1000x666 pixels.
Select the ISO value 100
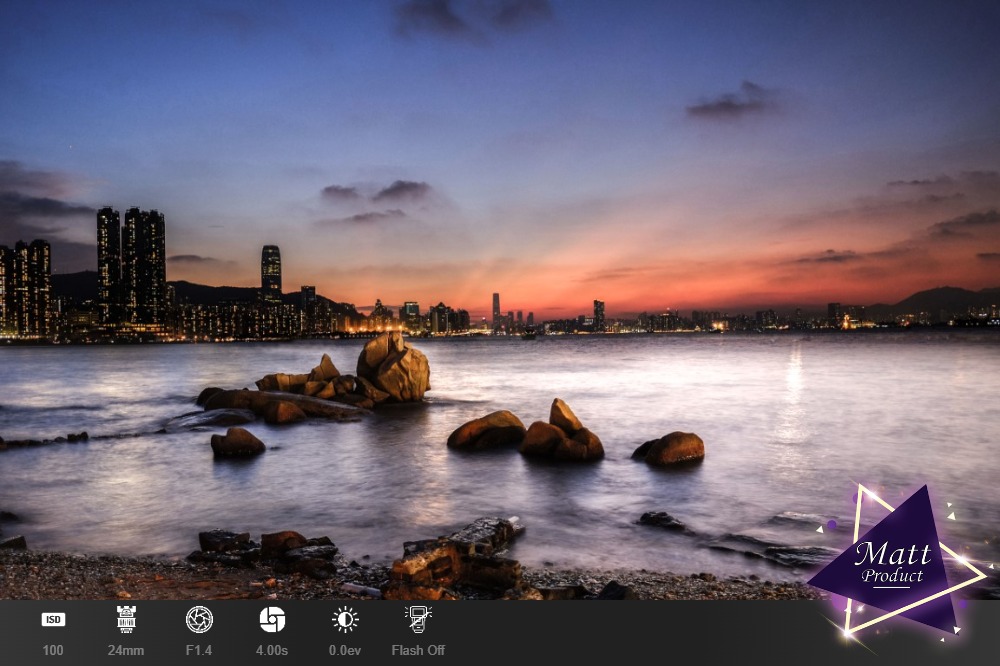(x=53, y=650)
